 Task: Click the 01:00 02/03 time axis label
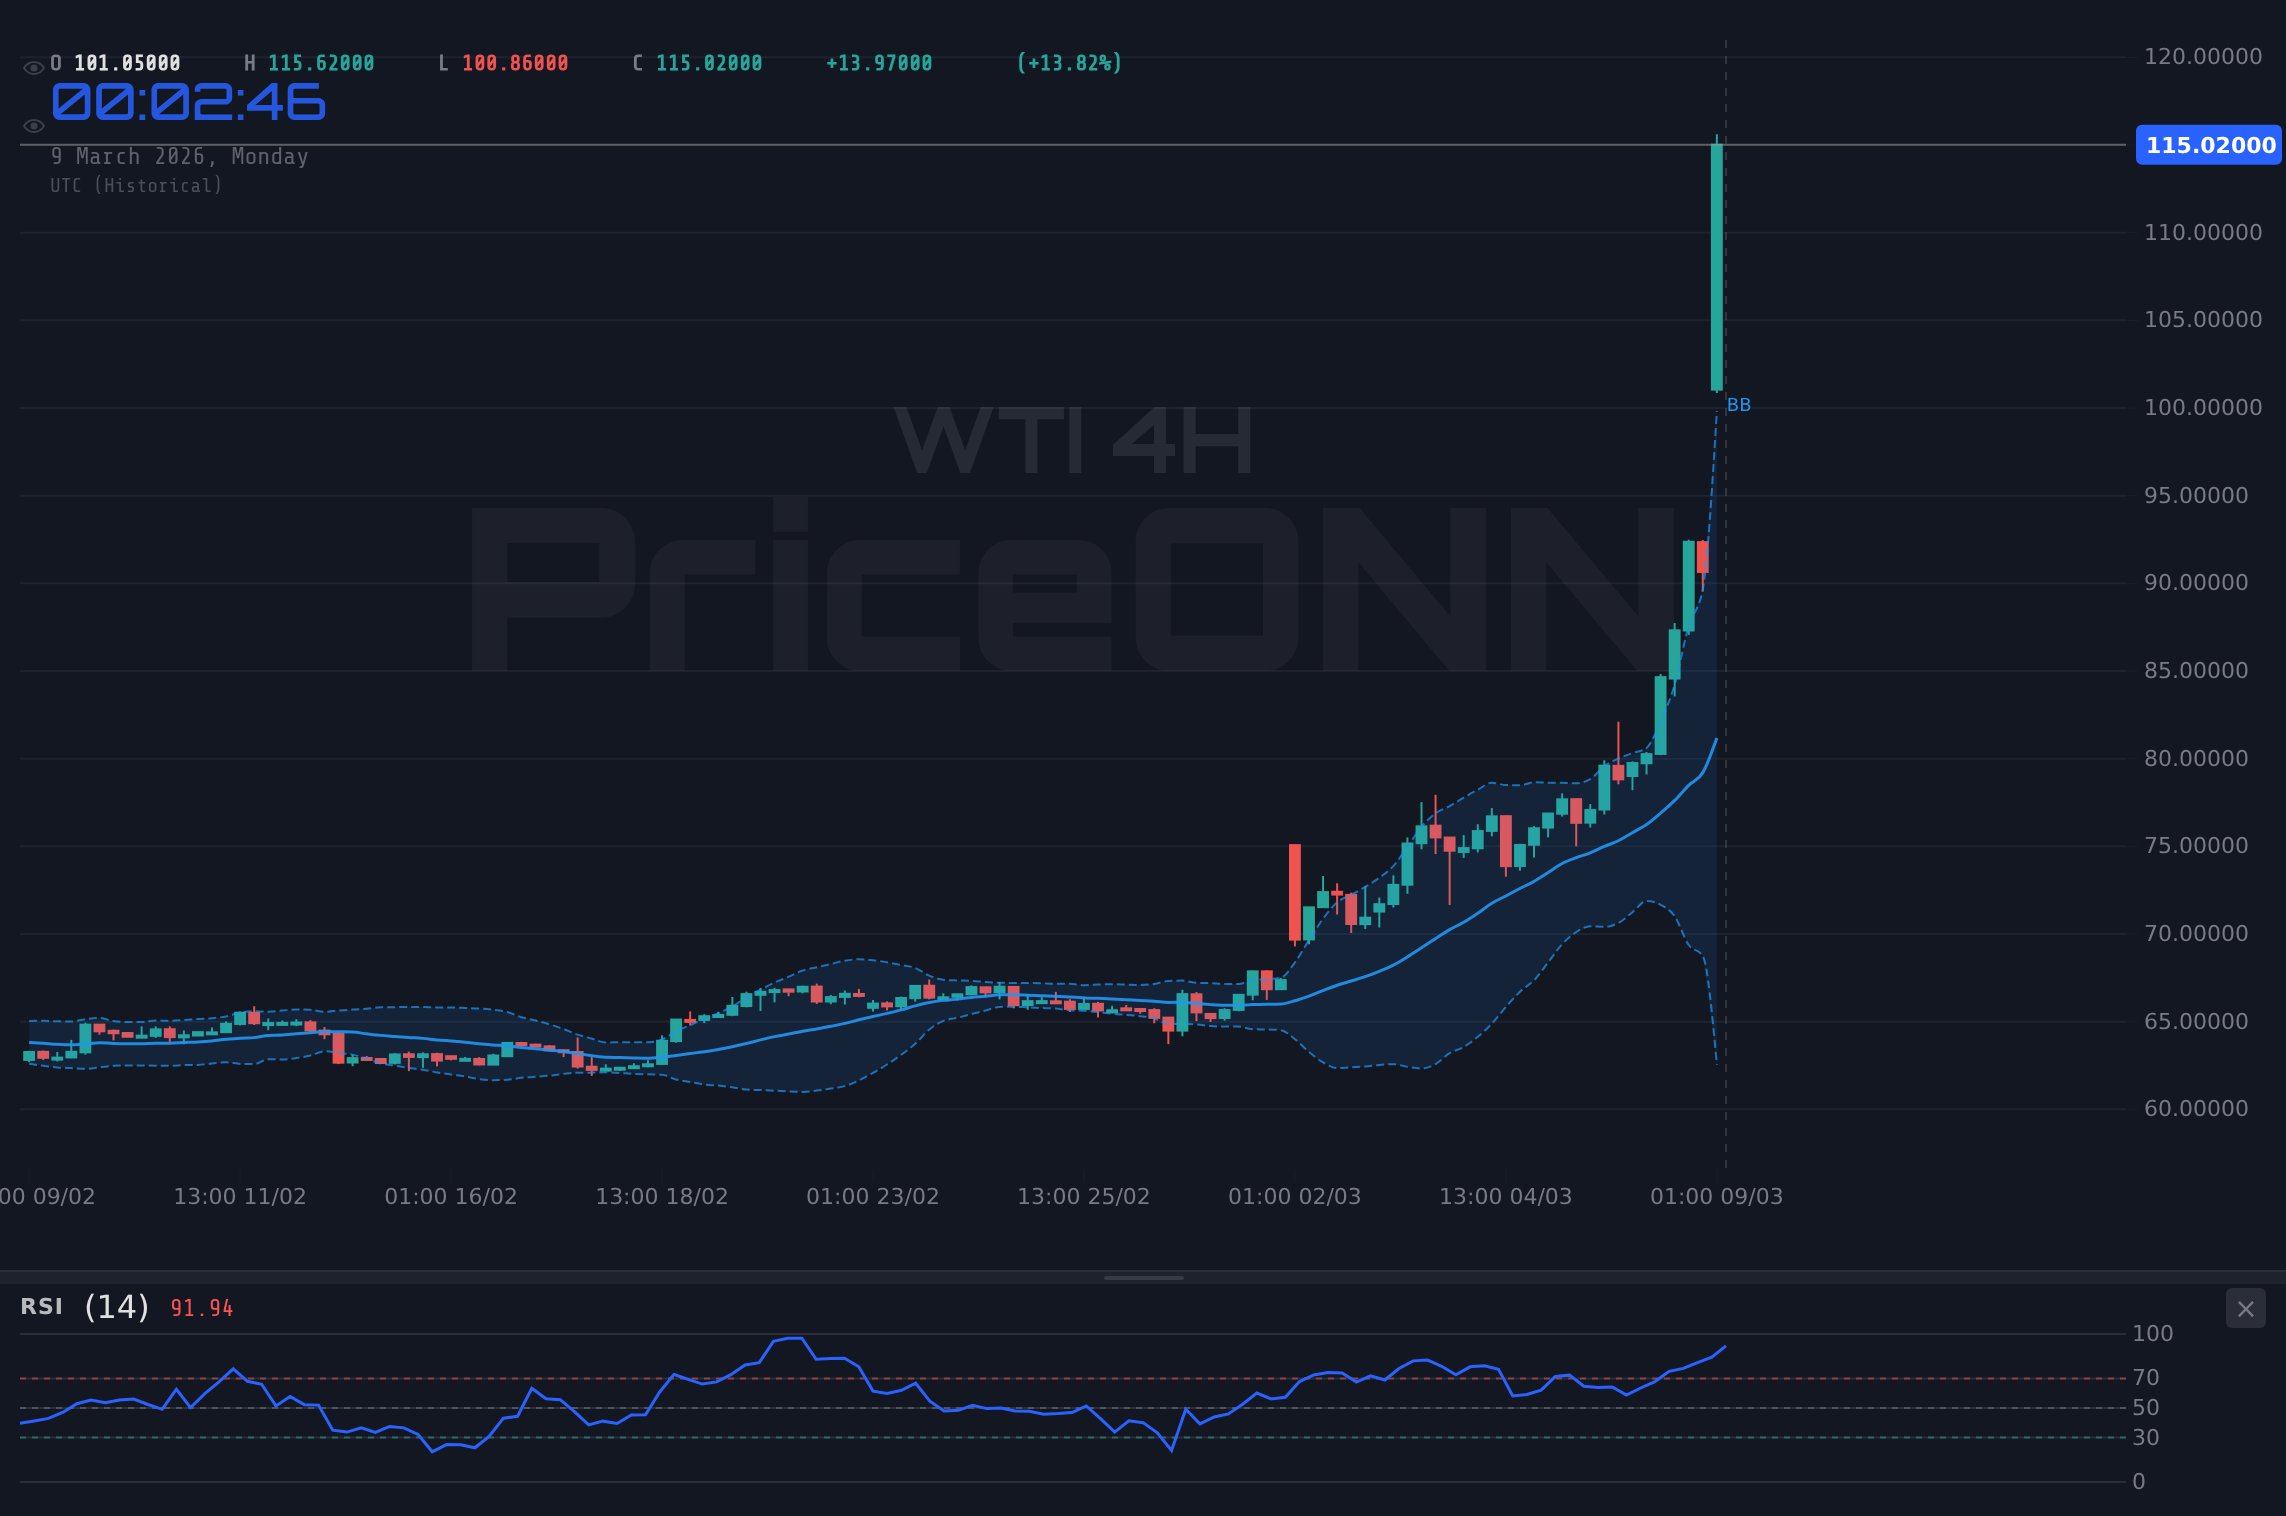[1295, 1197]
